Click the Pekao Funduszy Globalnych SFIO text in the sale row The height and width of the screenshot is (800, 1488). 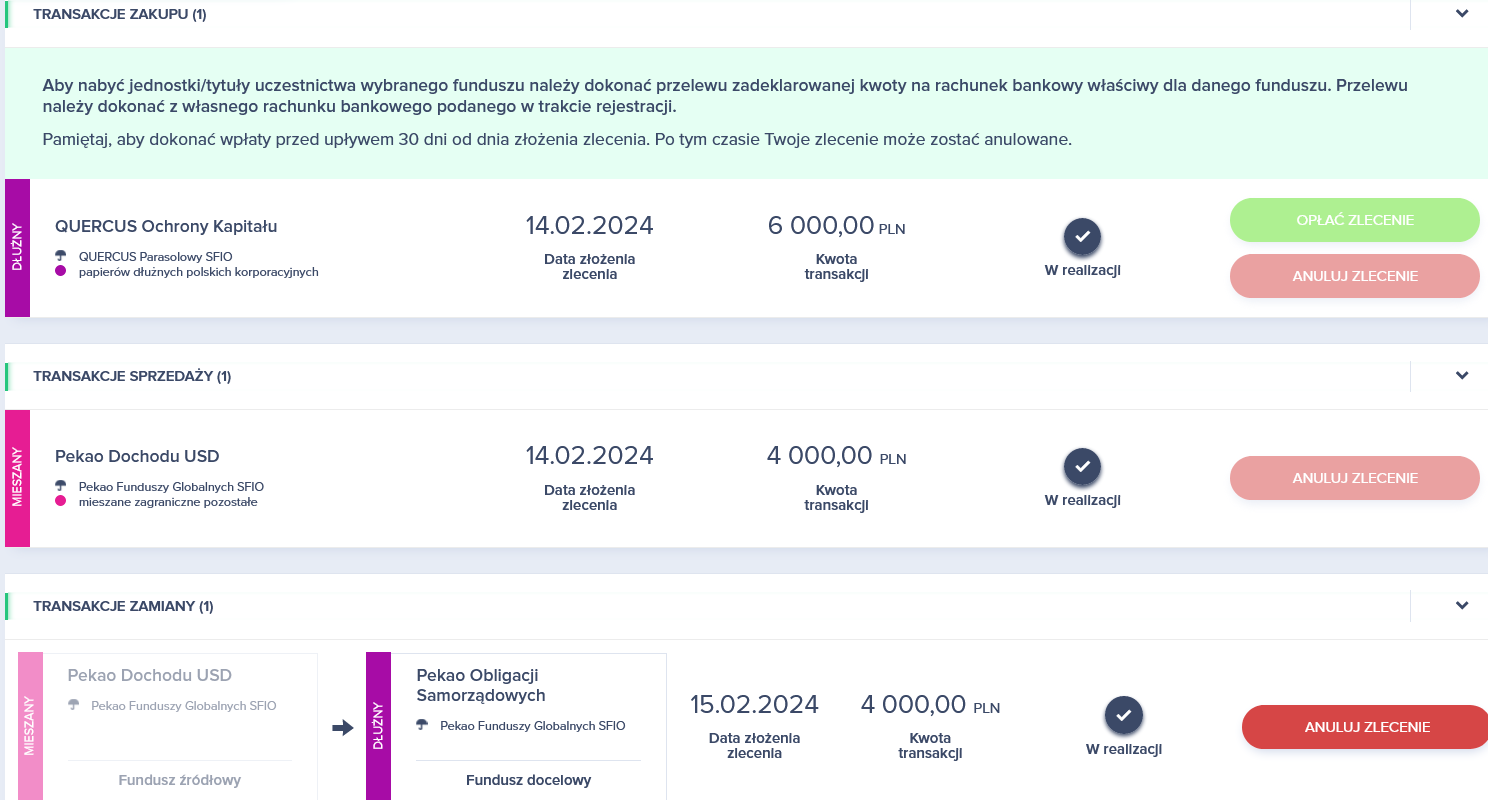171,487
